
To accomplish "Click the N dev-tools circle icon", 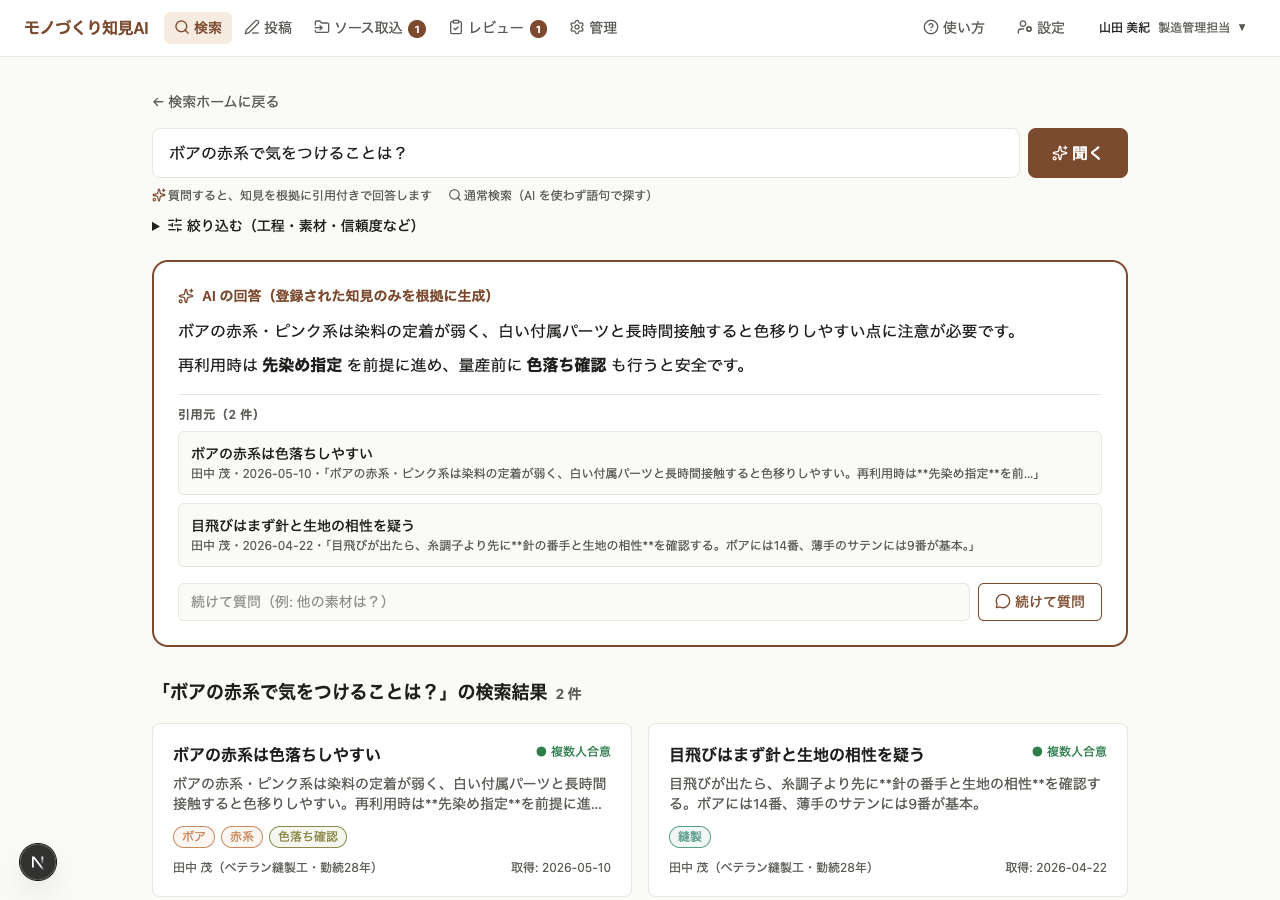I will click(38, 862).
